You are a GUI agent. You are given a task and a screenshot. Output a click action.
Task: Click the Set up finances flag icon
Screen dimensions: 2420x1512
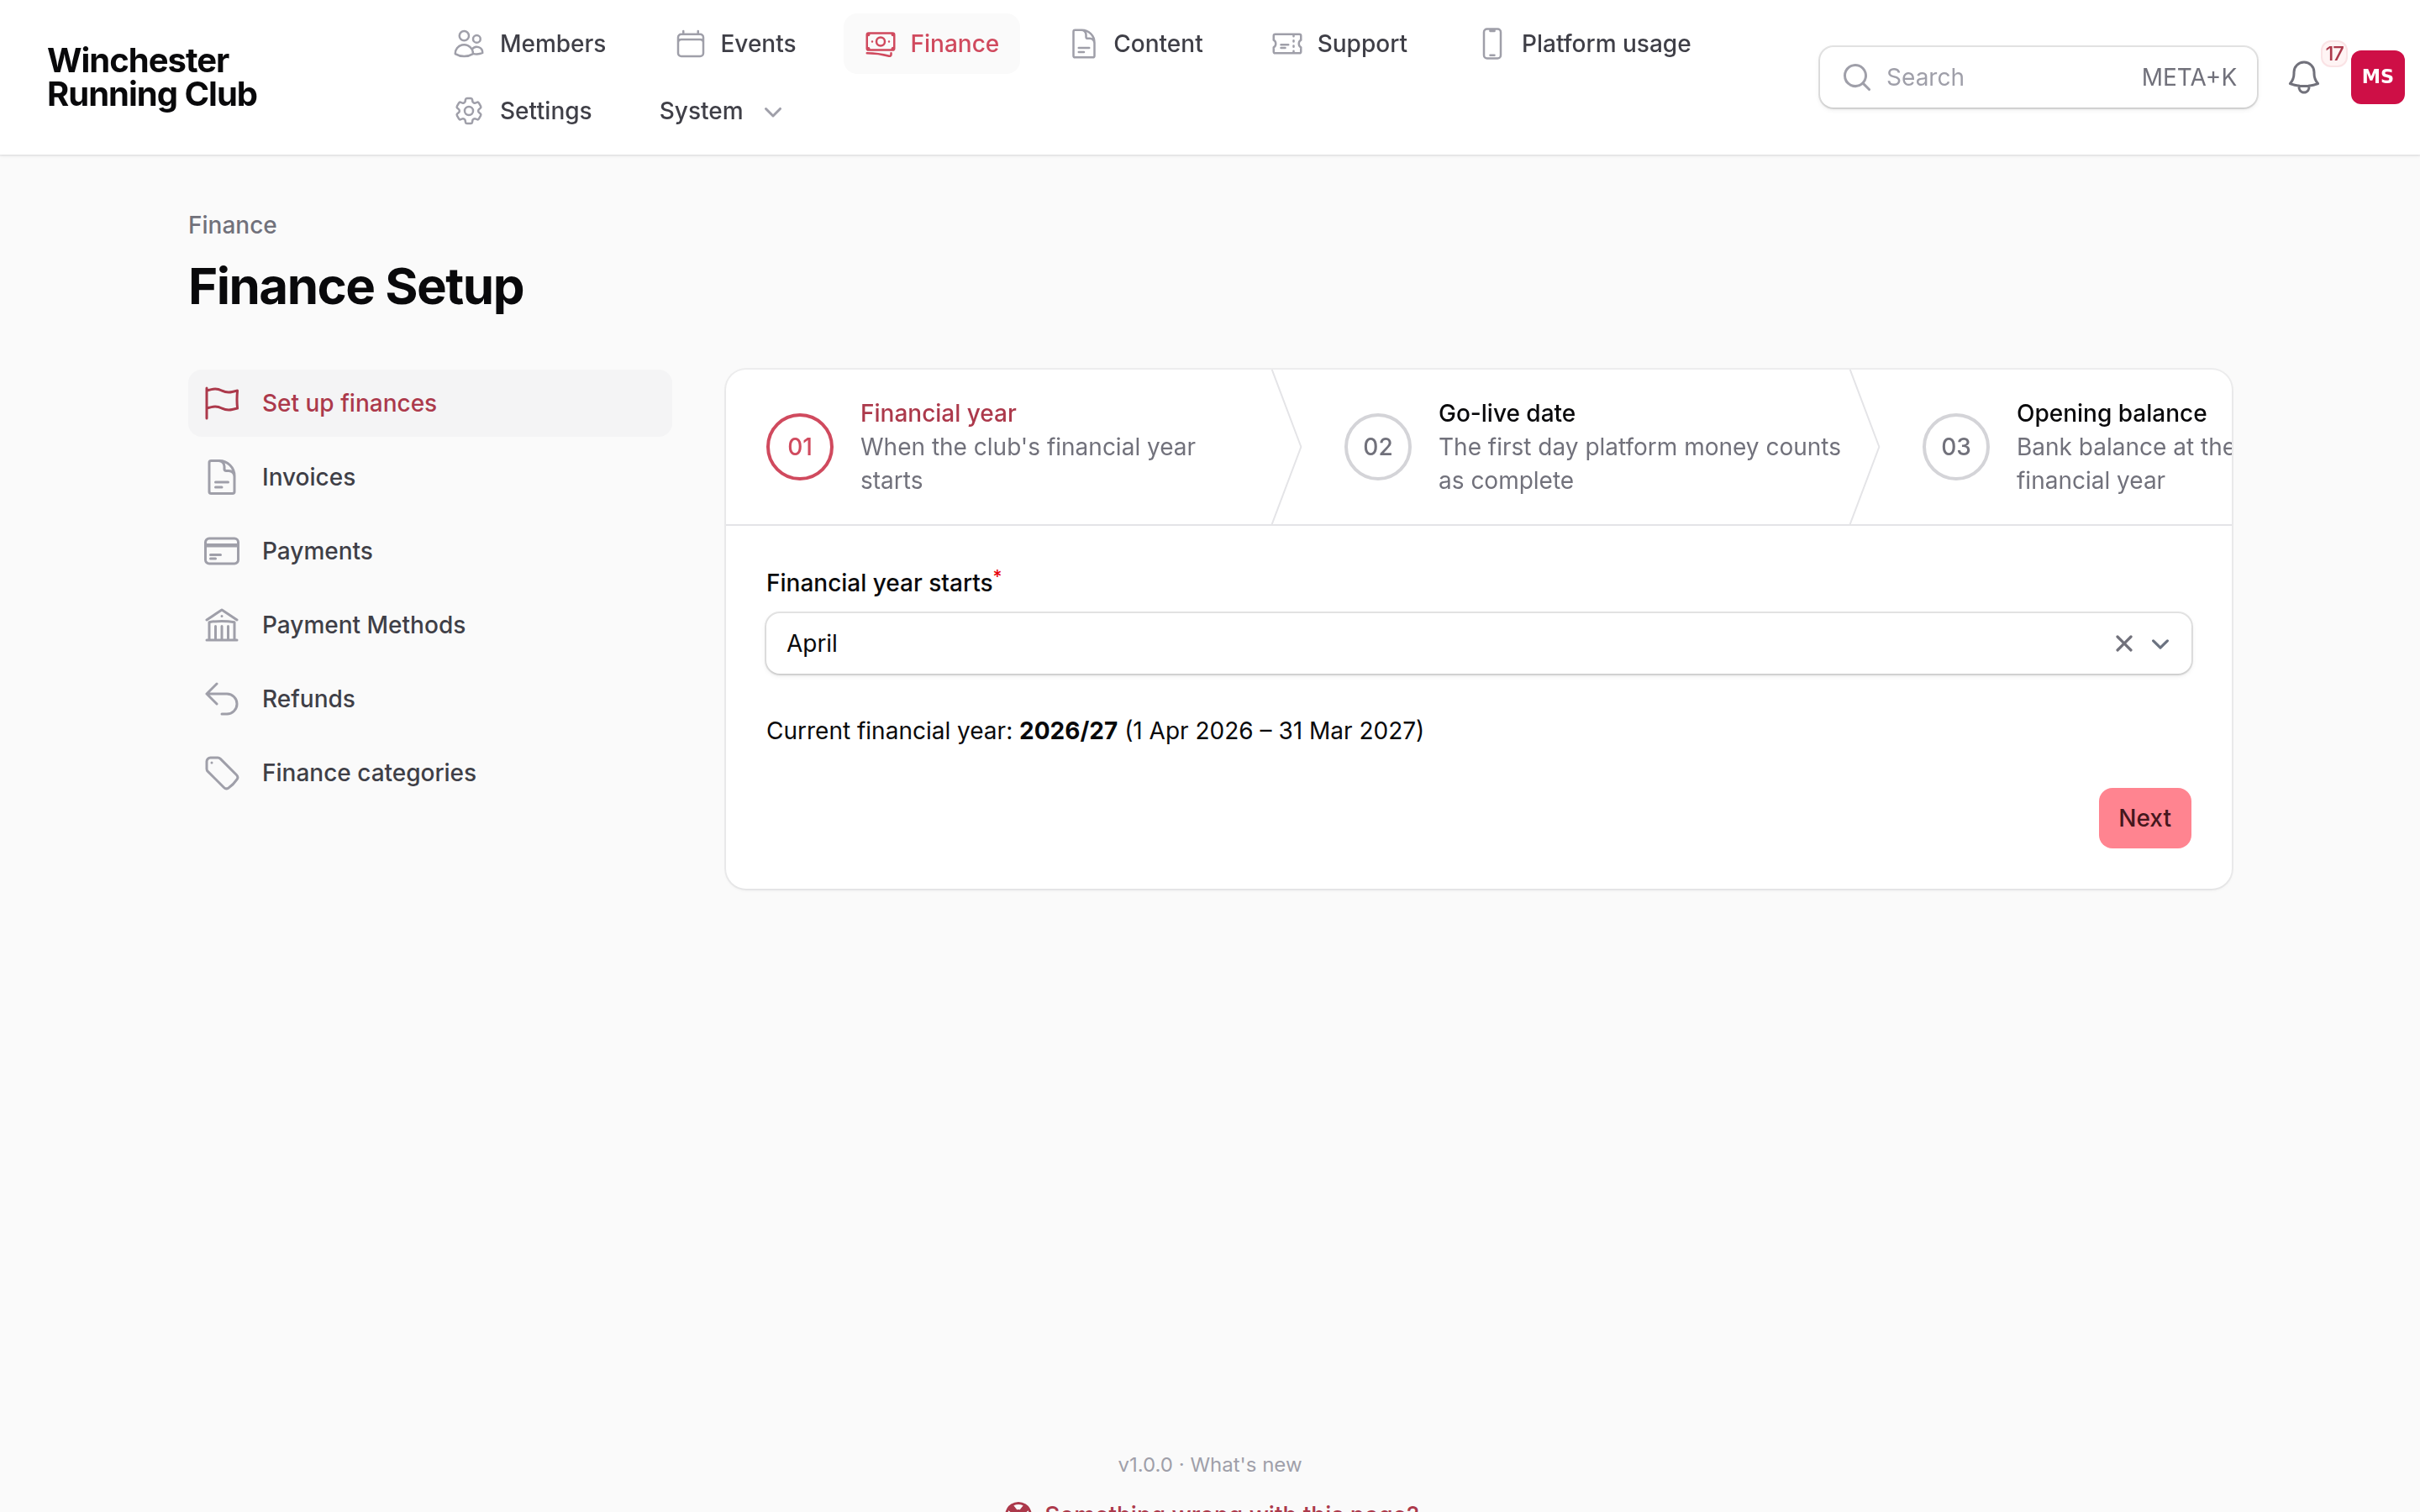pos(222,403)
